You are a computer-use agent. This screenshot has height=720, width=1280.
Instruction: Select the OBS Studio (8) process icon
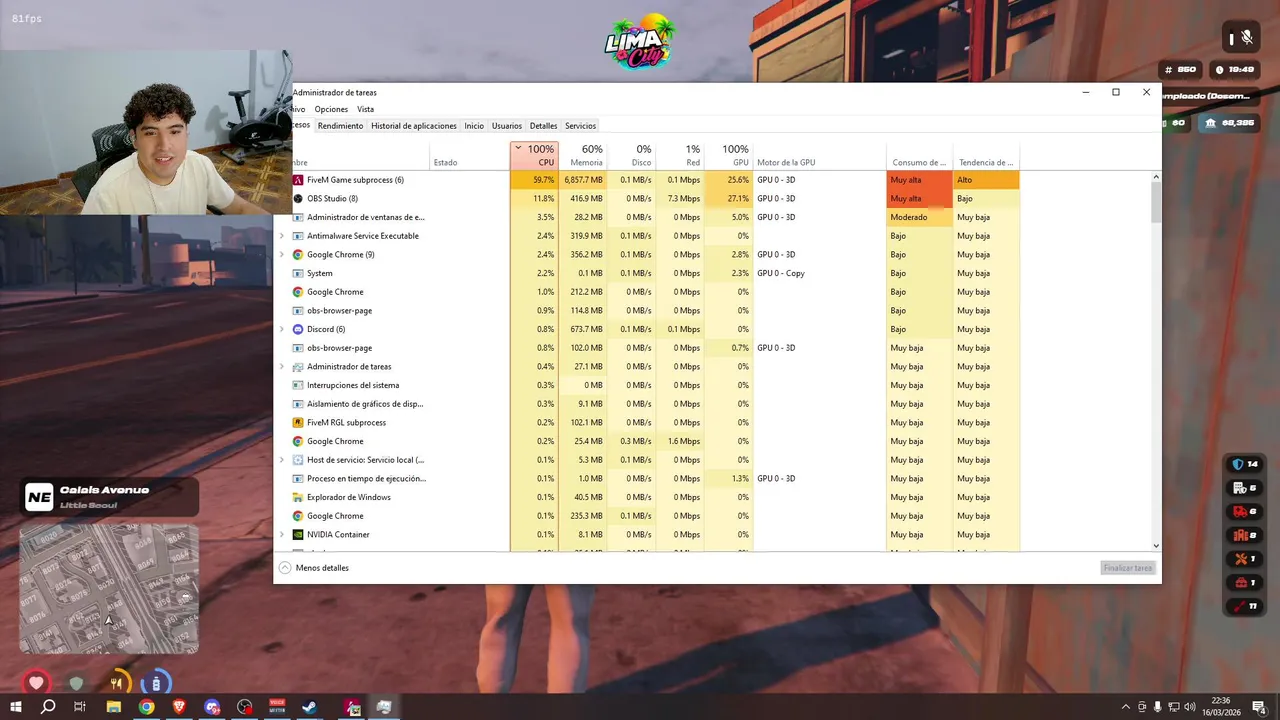tap(298, 198)
